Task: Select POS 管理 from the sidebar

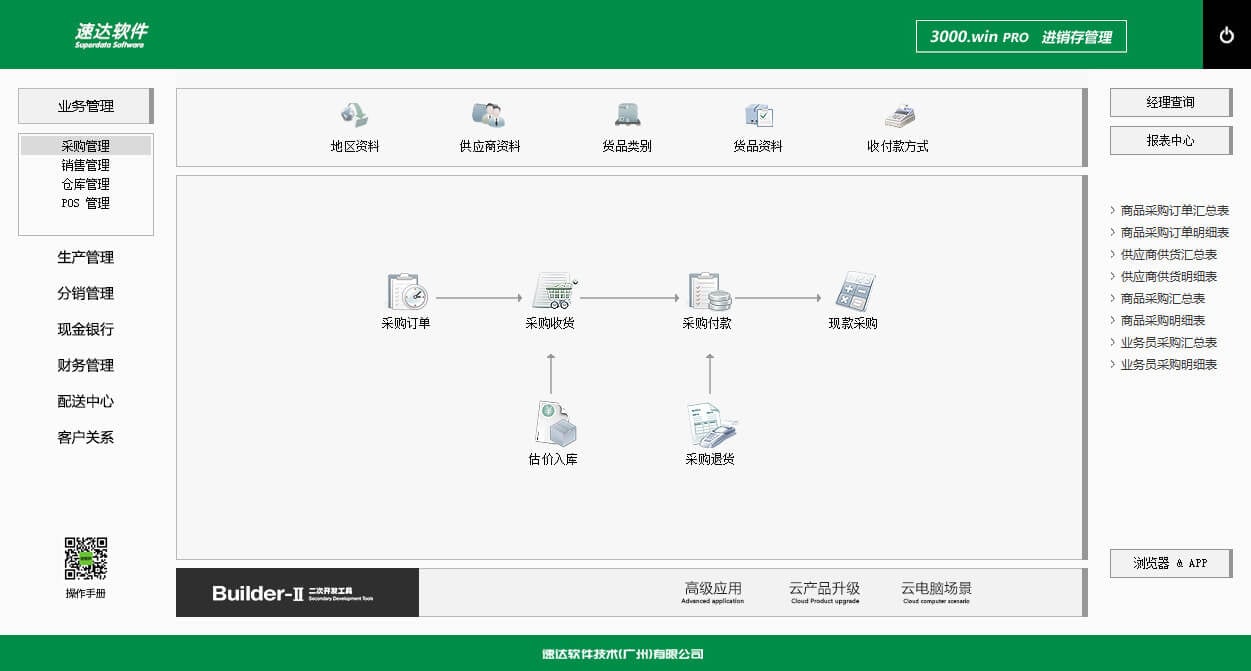Action: coord(84,203)
